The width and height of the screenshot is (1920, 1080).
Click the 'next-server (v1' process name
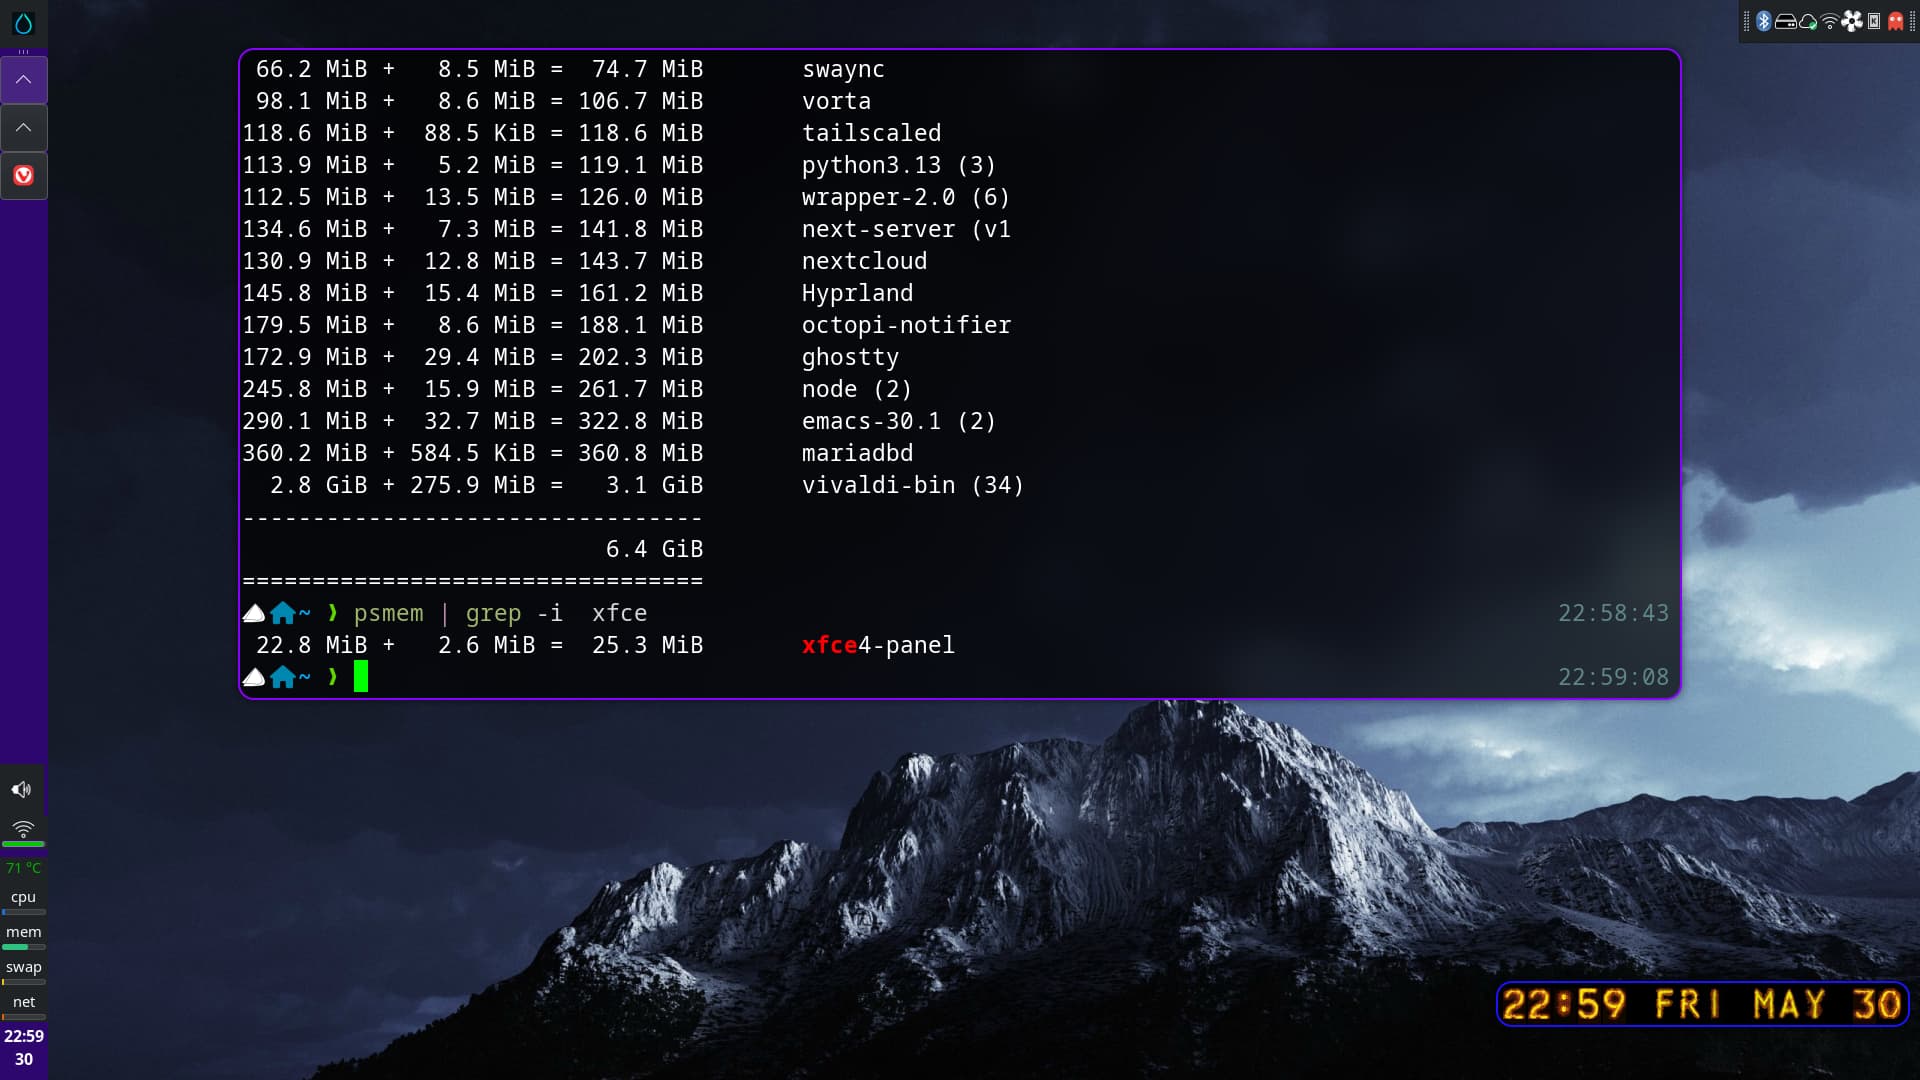(x=906, y=229)
